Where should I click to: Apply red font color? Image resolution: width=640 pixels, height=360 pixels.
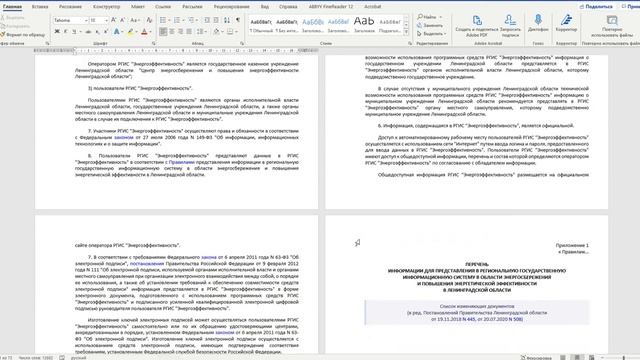(x=144, y=31)
